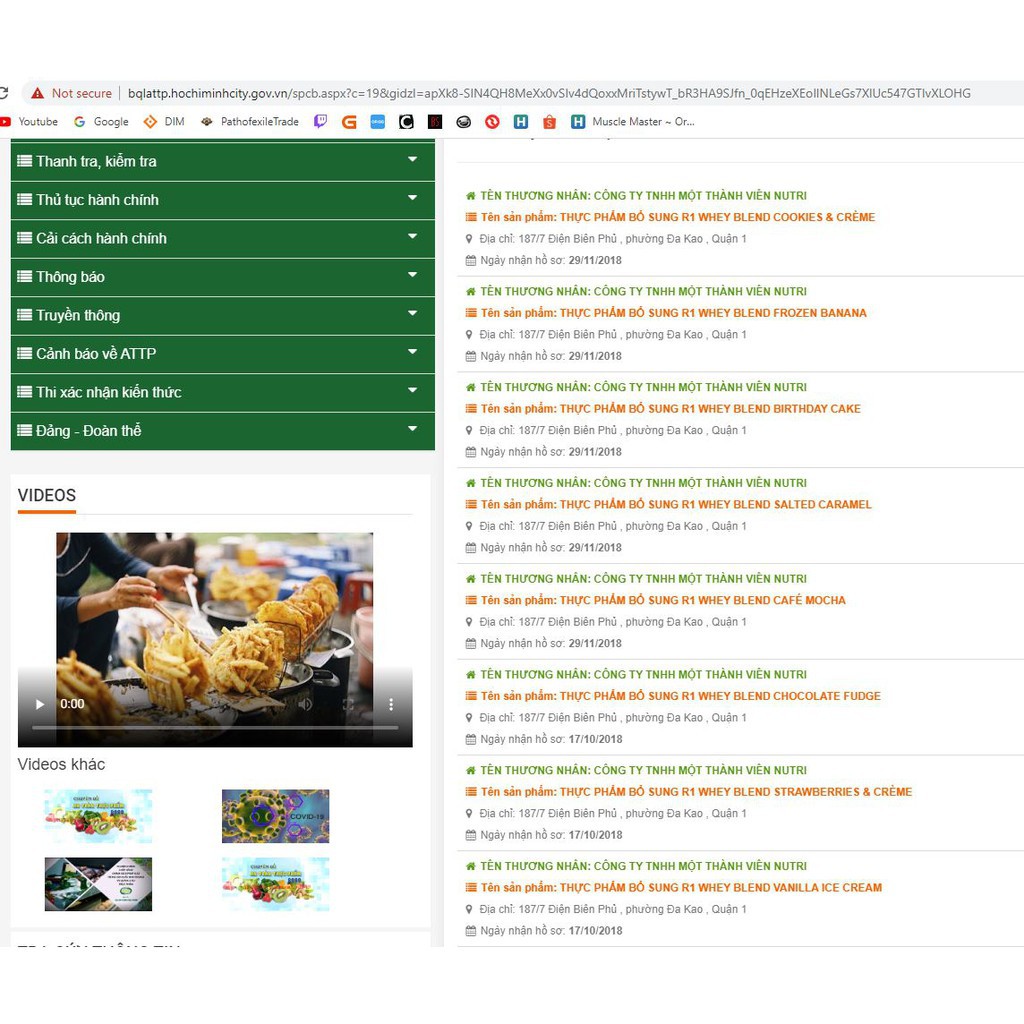Open the CAFÉ MOCHA product link

[663, 600]
